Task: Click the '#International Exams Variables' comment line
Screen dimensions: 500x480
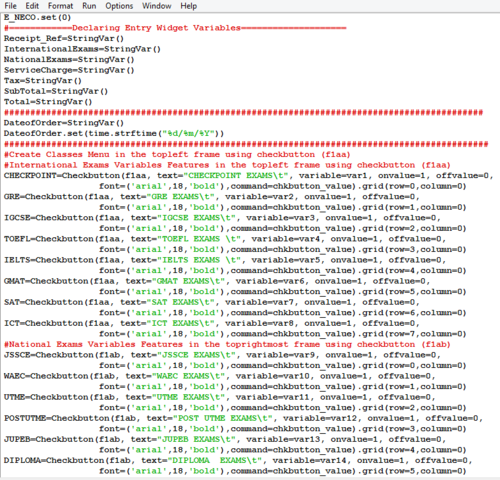Action: pos(227,165)
